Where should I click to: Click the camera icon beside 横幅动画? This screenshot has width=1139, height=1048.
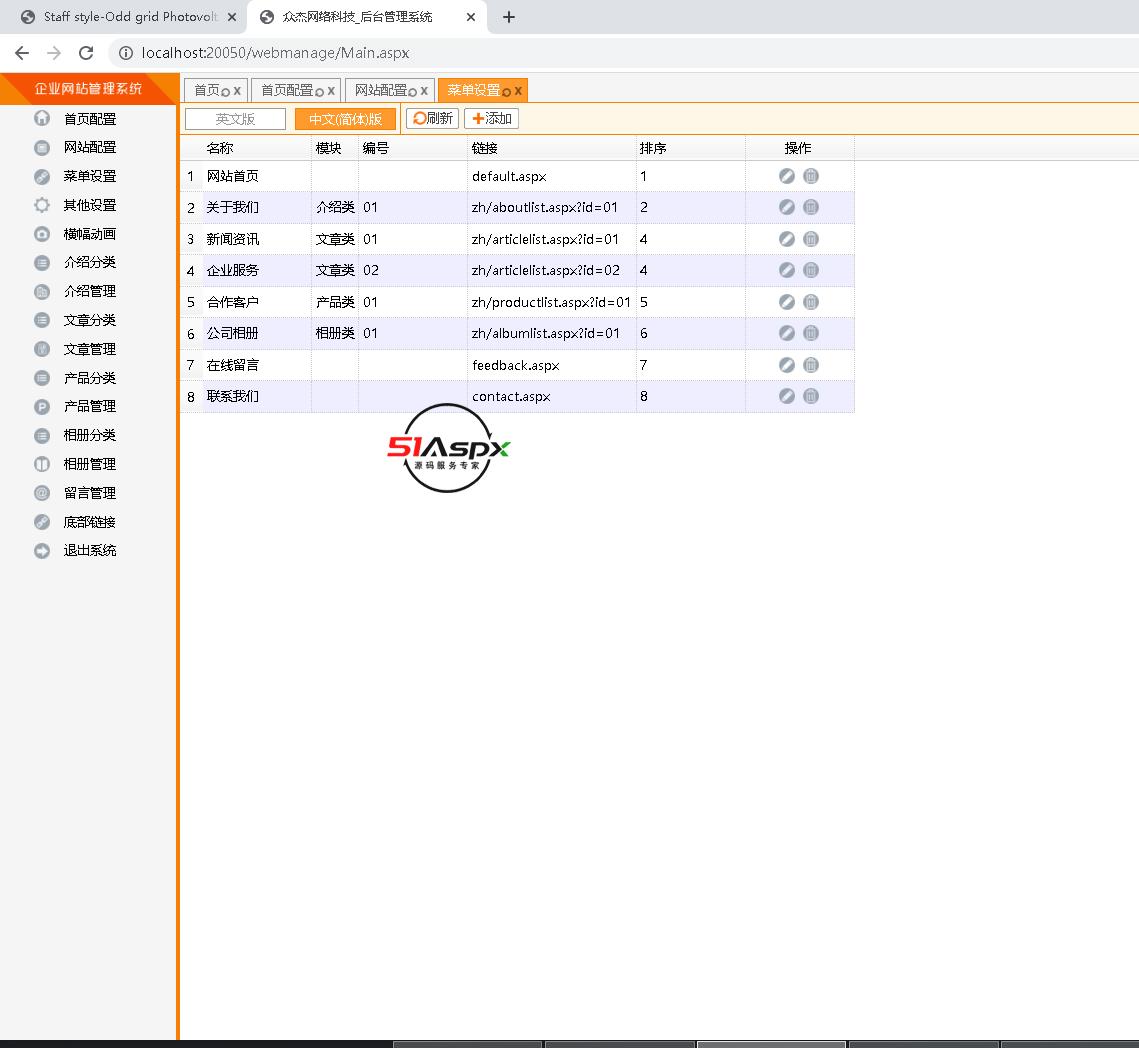[x=42, y=234]
